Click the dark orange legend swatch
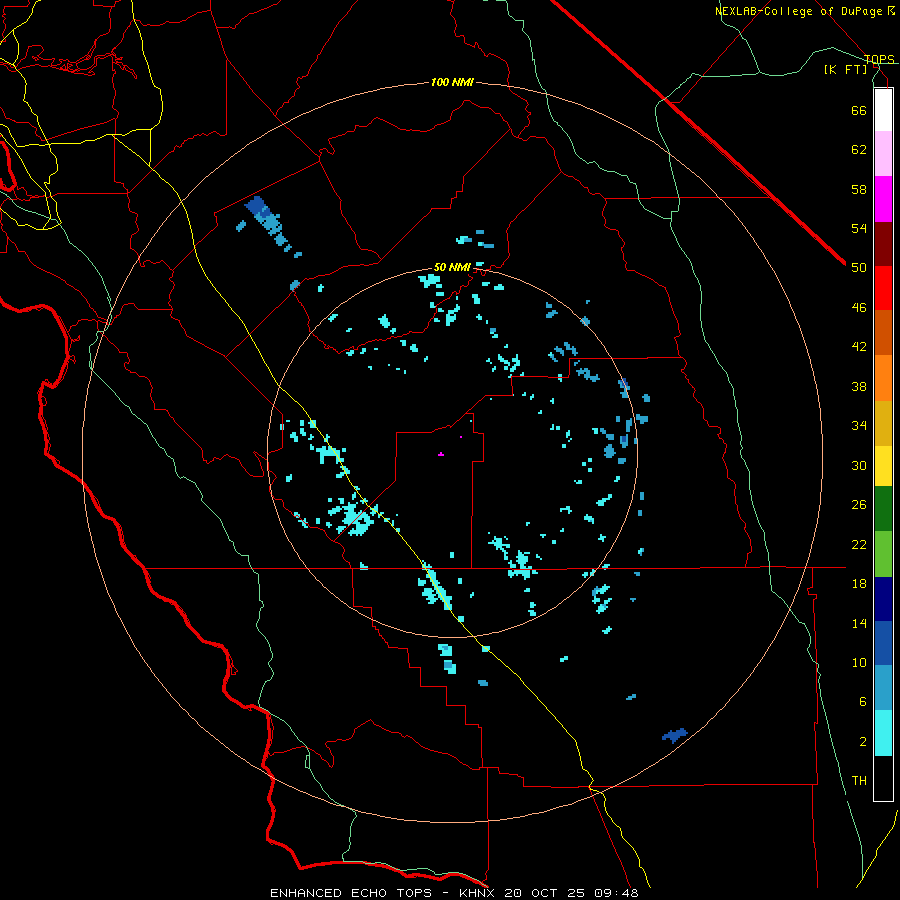 click(x=883, y=332)
